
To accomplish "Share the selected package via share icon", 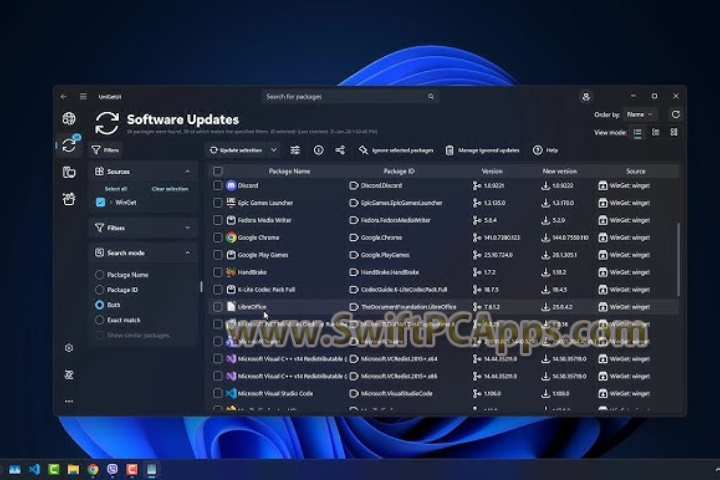I will coord(340,150).
